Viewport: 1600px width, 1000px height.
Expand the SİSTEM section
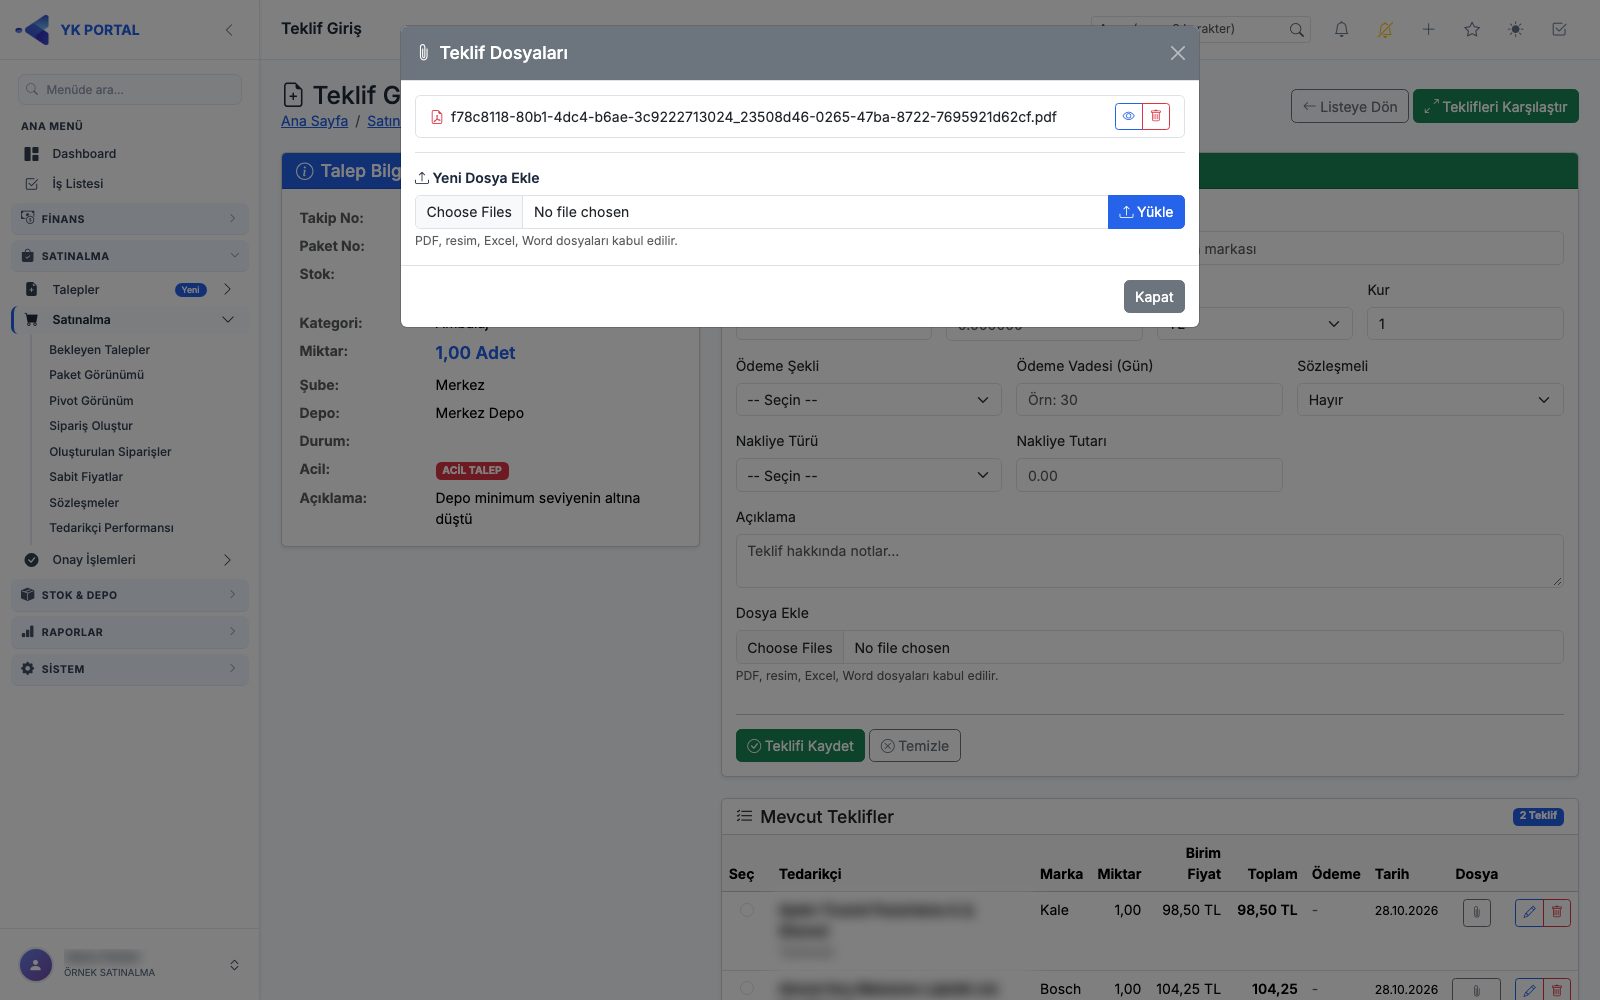click(x=130, y=669)
